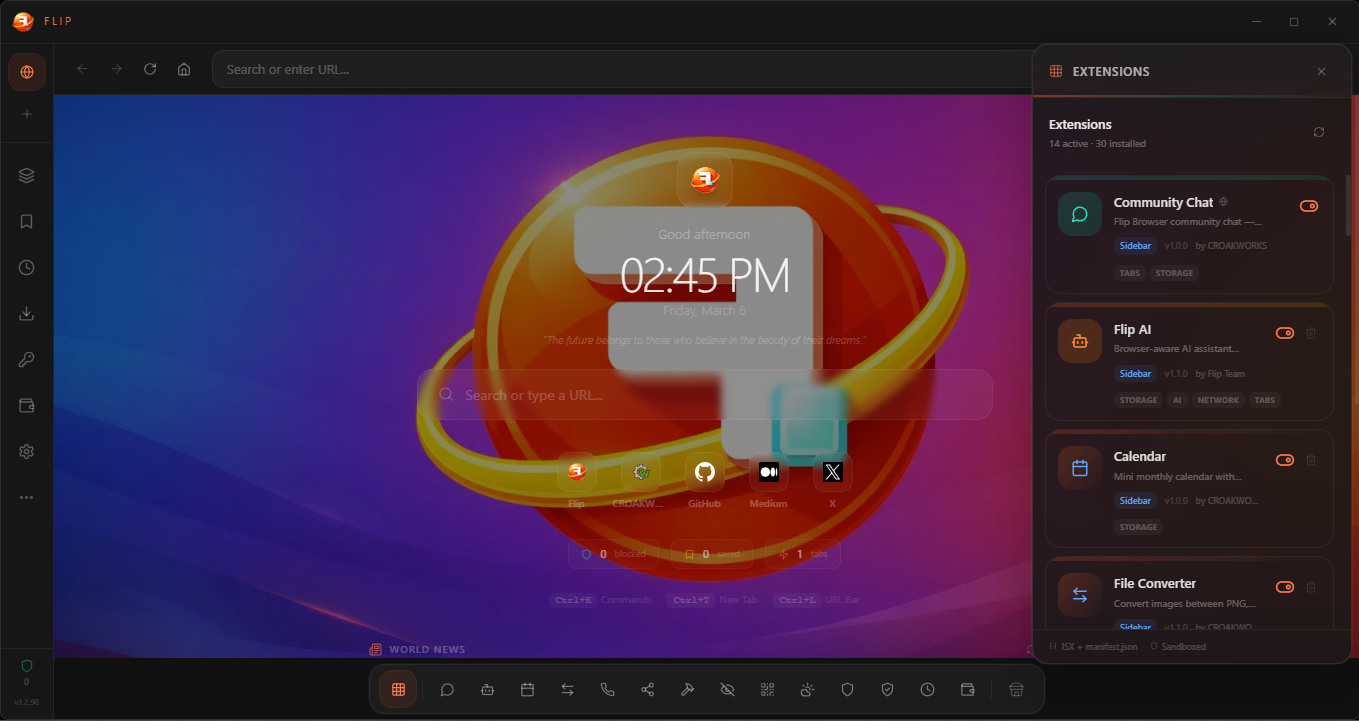Open a new tab with the plus button
Screen dimensions: 1359x721
click(x=26, y=115)
